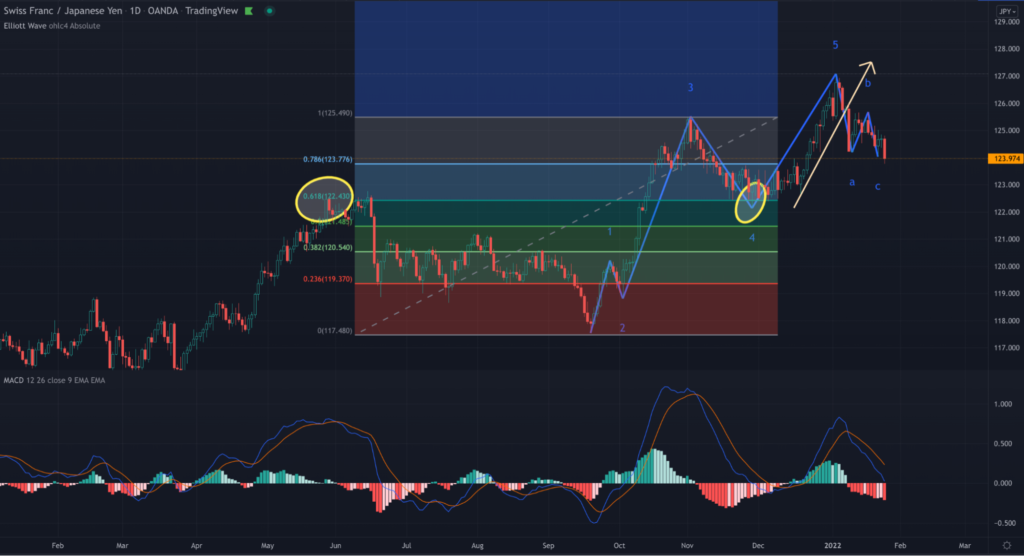Click the Dec label on time axis
The height and width of the screenshot is (556, 1024).
(758, 546)
